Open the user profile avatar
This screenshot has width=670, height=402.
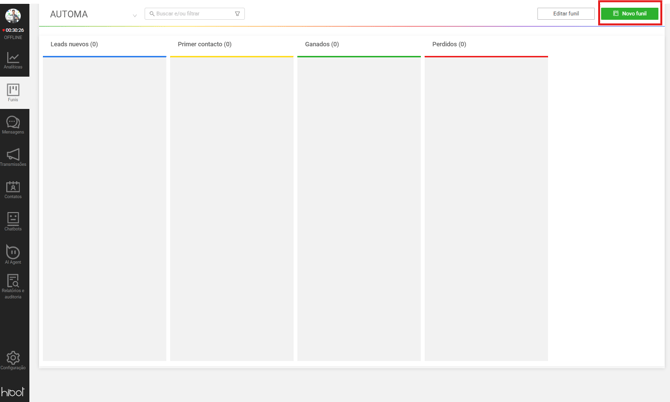[13, 16]
